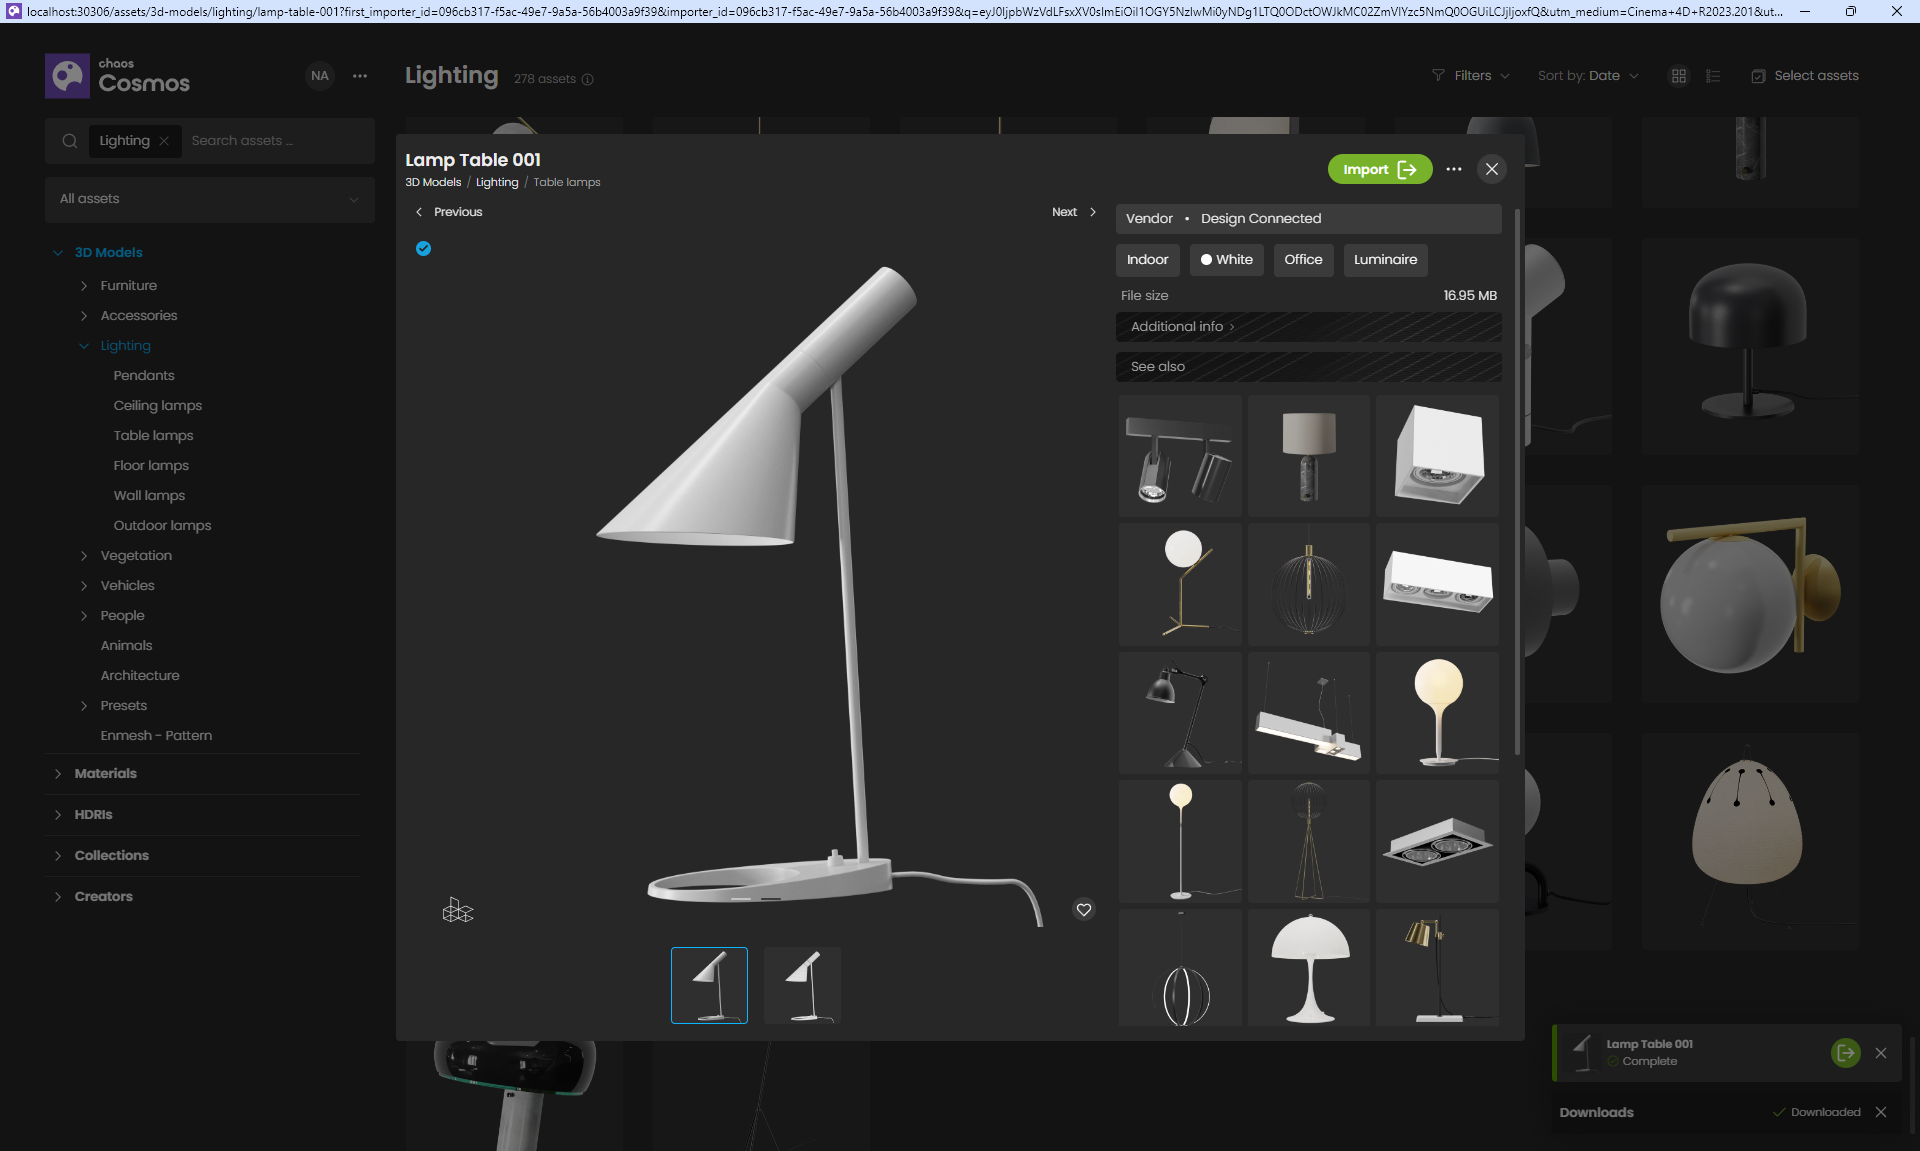Click the favorite heart icon

click(1084, 910)
